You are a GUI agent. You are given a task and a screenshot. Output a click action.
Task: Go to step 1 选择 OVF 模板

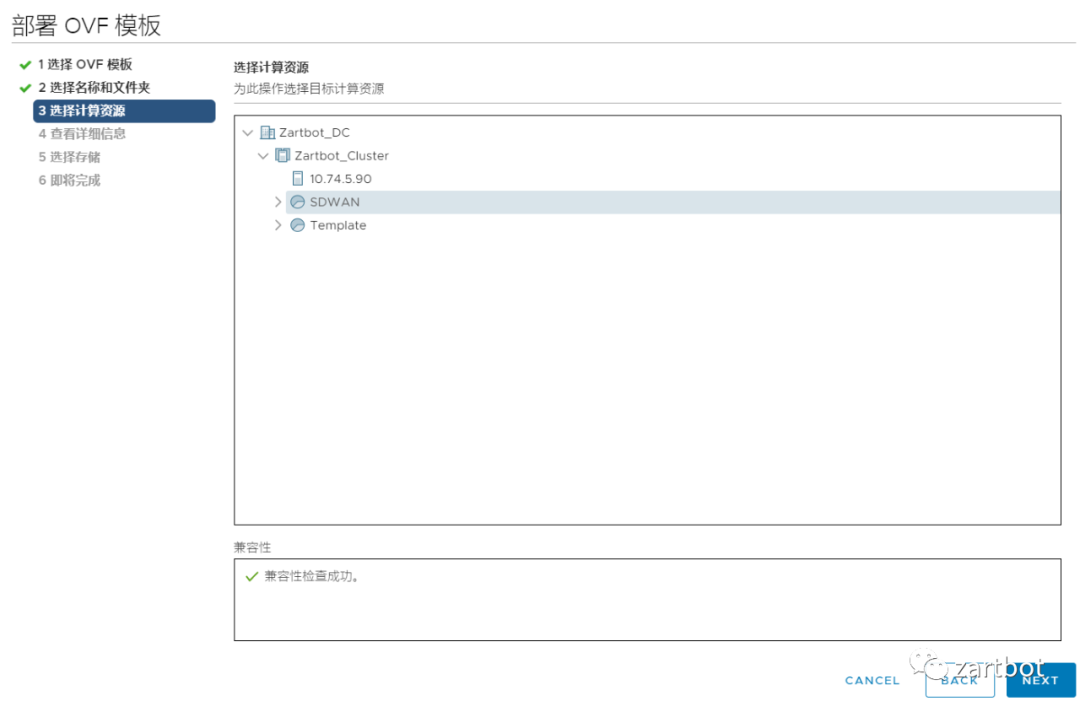click(85, 65)
